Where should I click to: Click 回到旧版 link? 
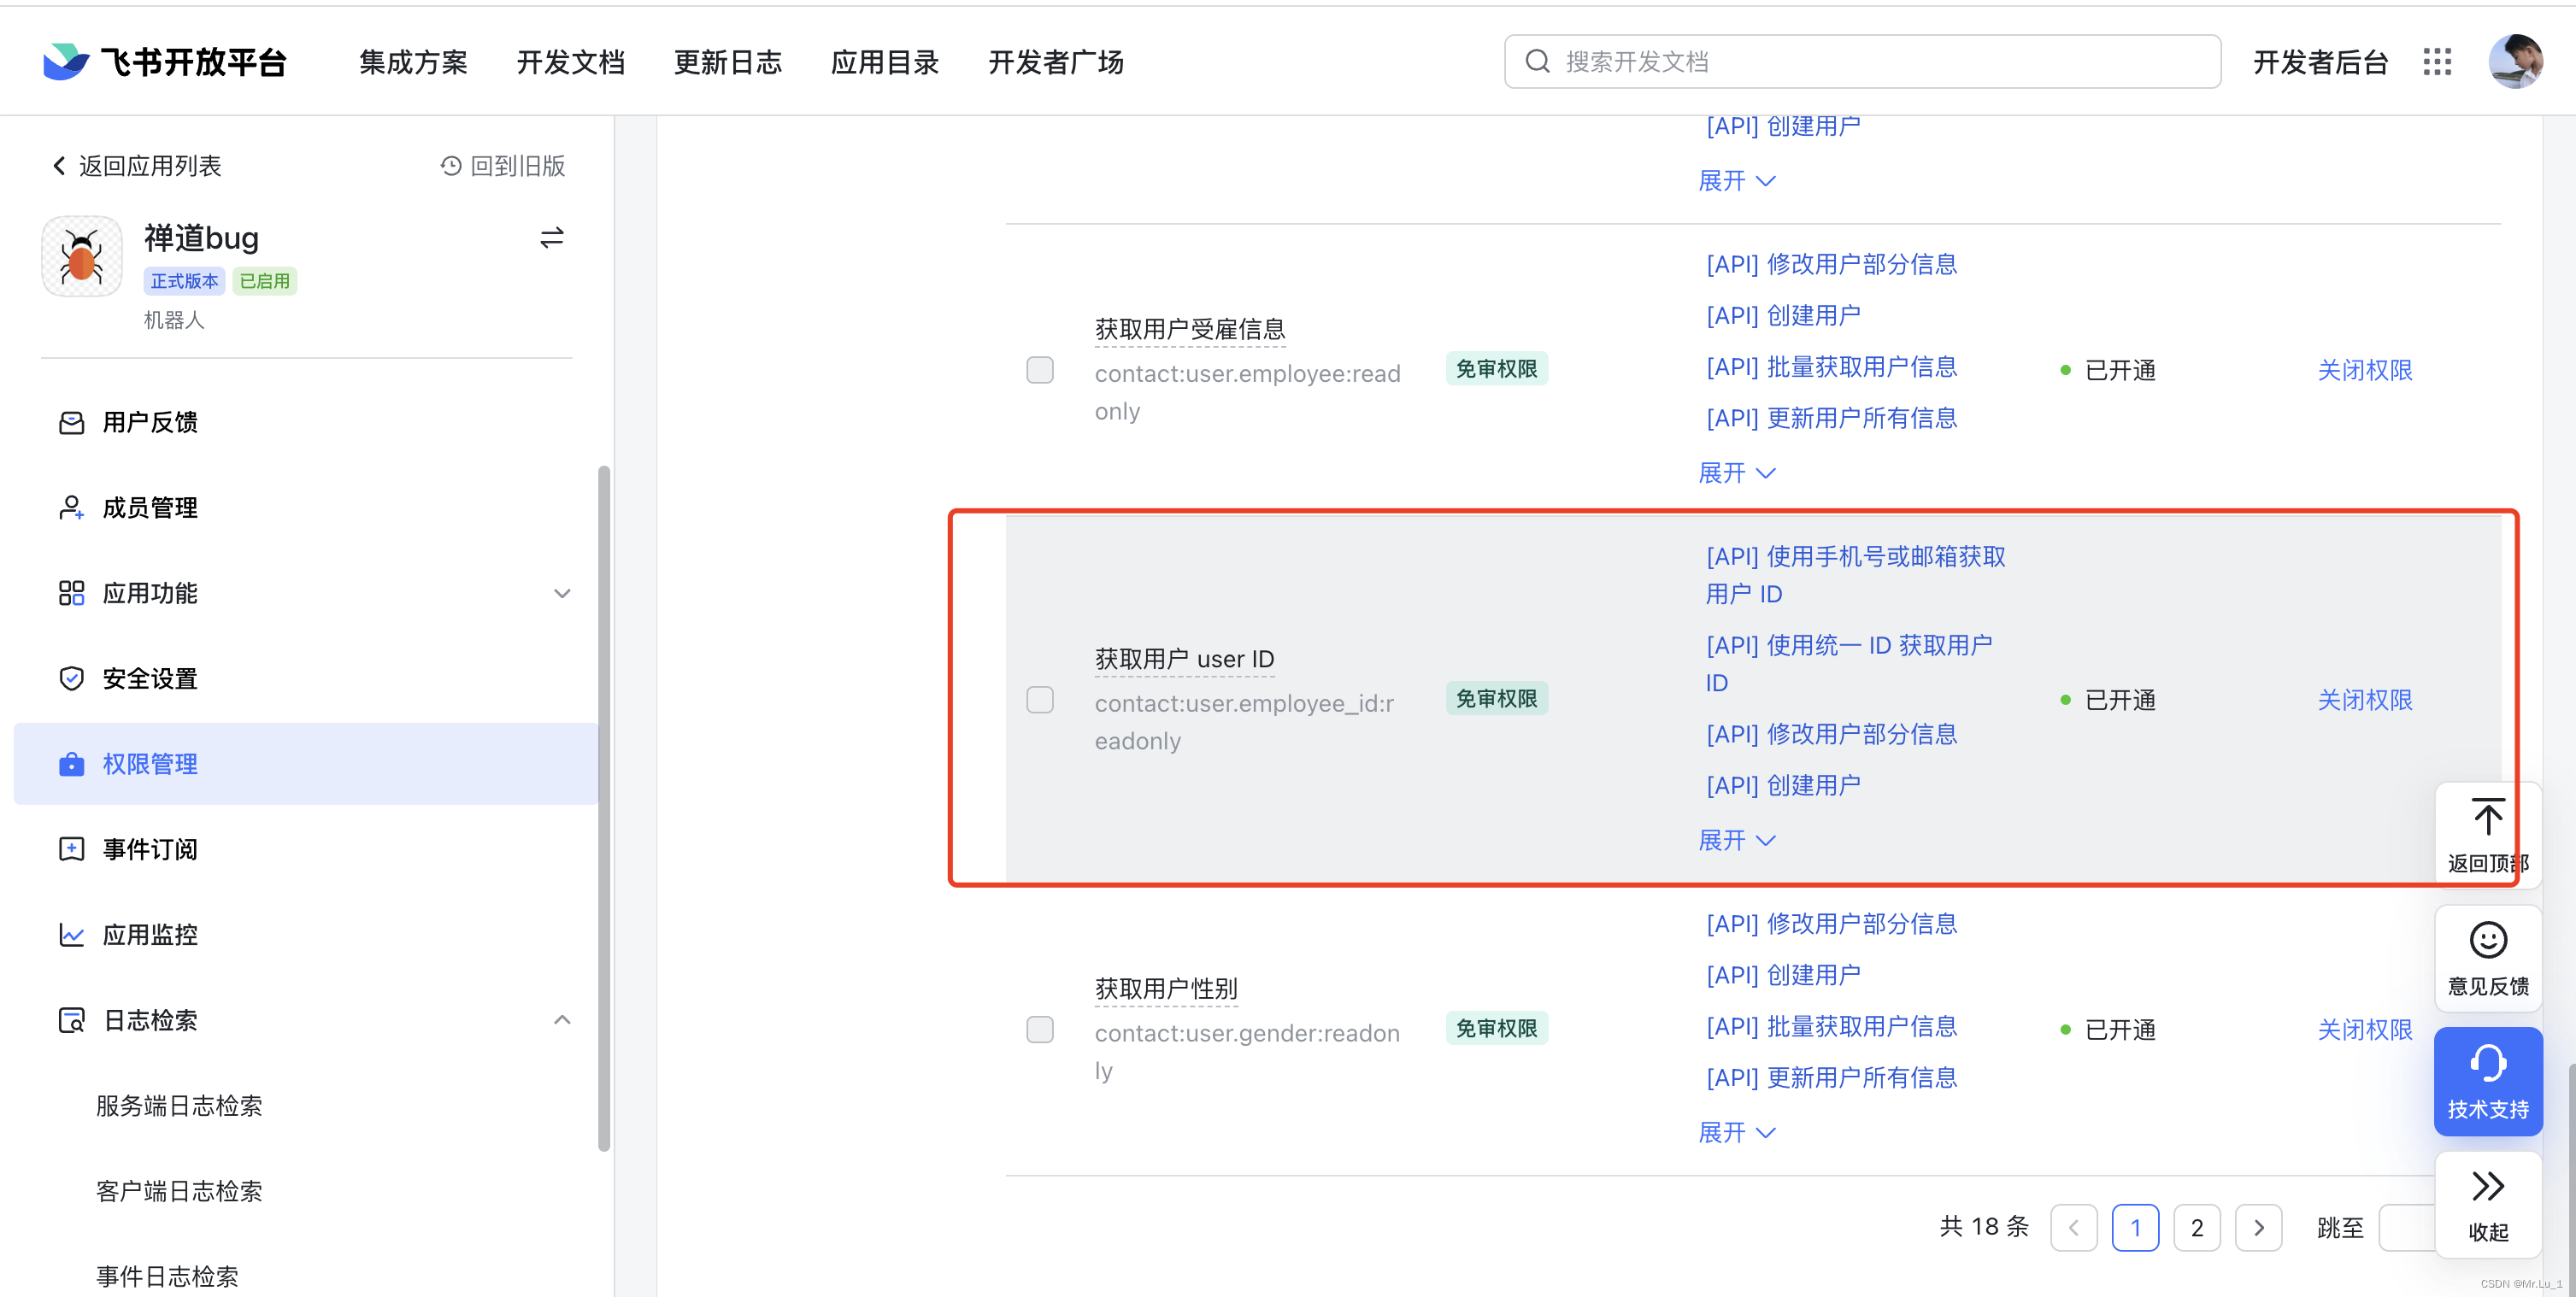517,166
